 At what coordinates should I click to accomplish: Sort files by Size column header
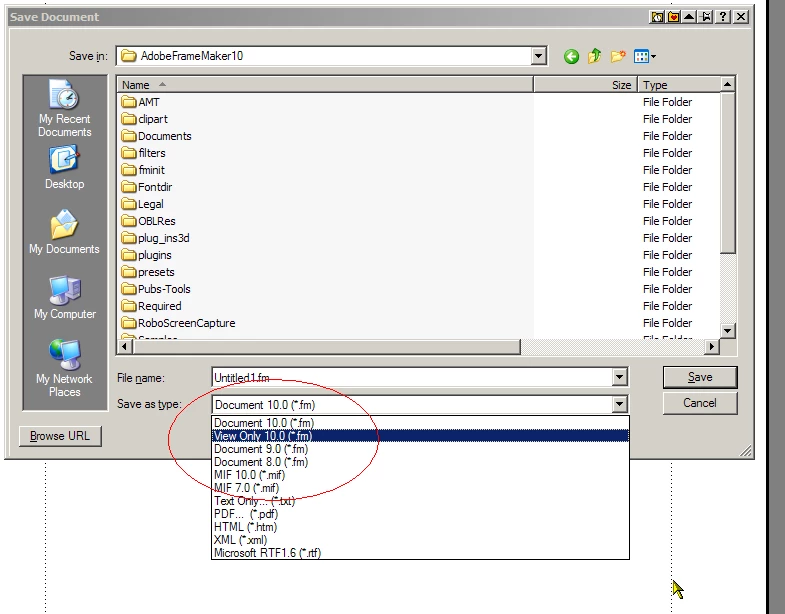pos(586,85)
